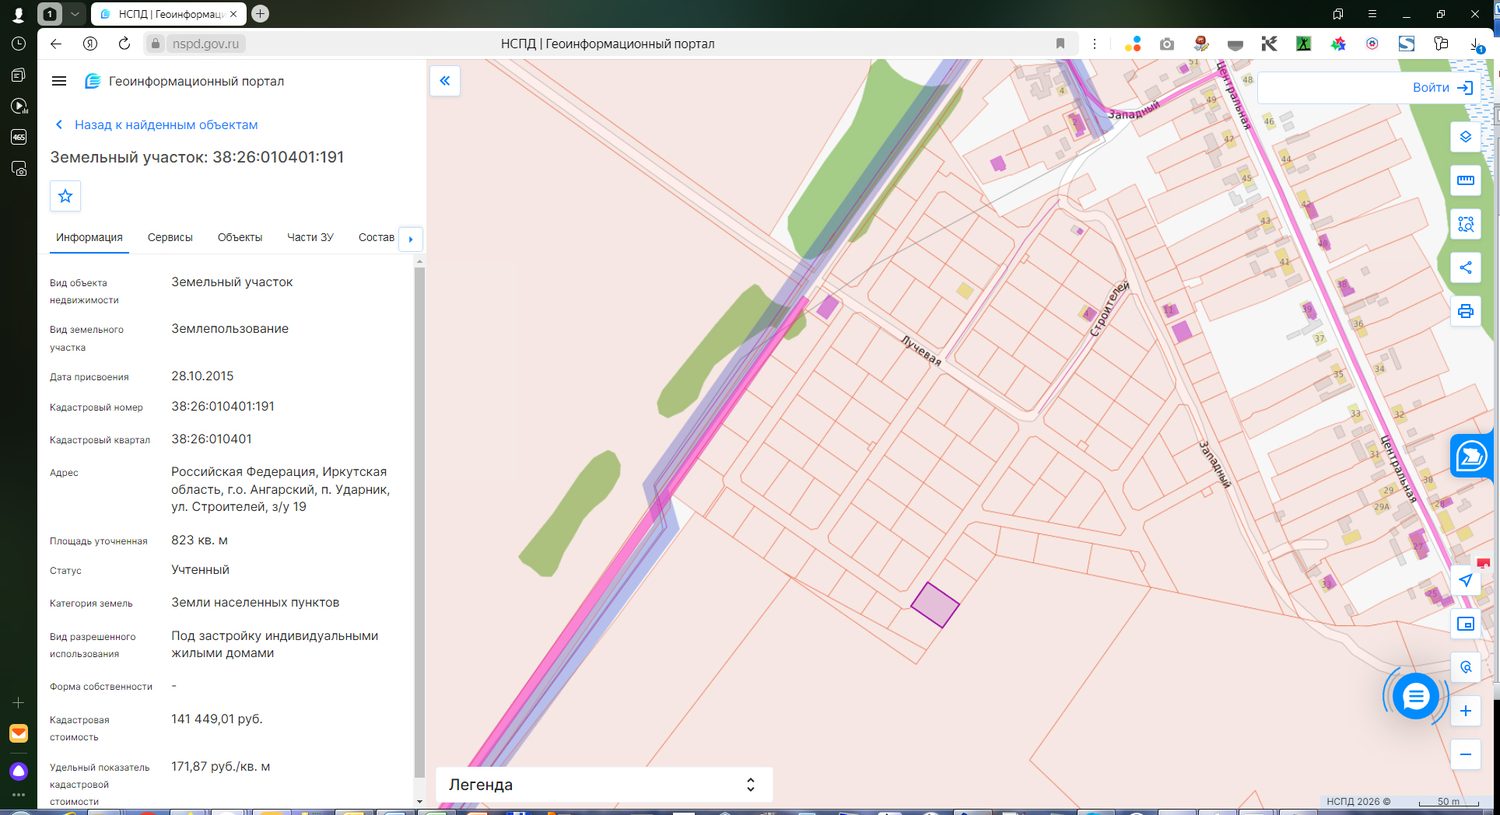This screenshot has height=815, width=1500.
Task: Open the hamburger menu of the portal
Action: [x=59, y=81]
